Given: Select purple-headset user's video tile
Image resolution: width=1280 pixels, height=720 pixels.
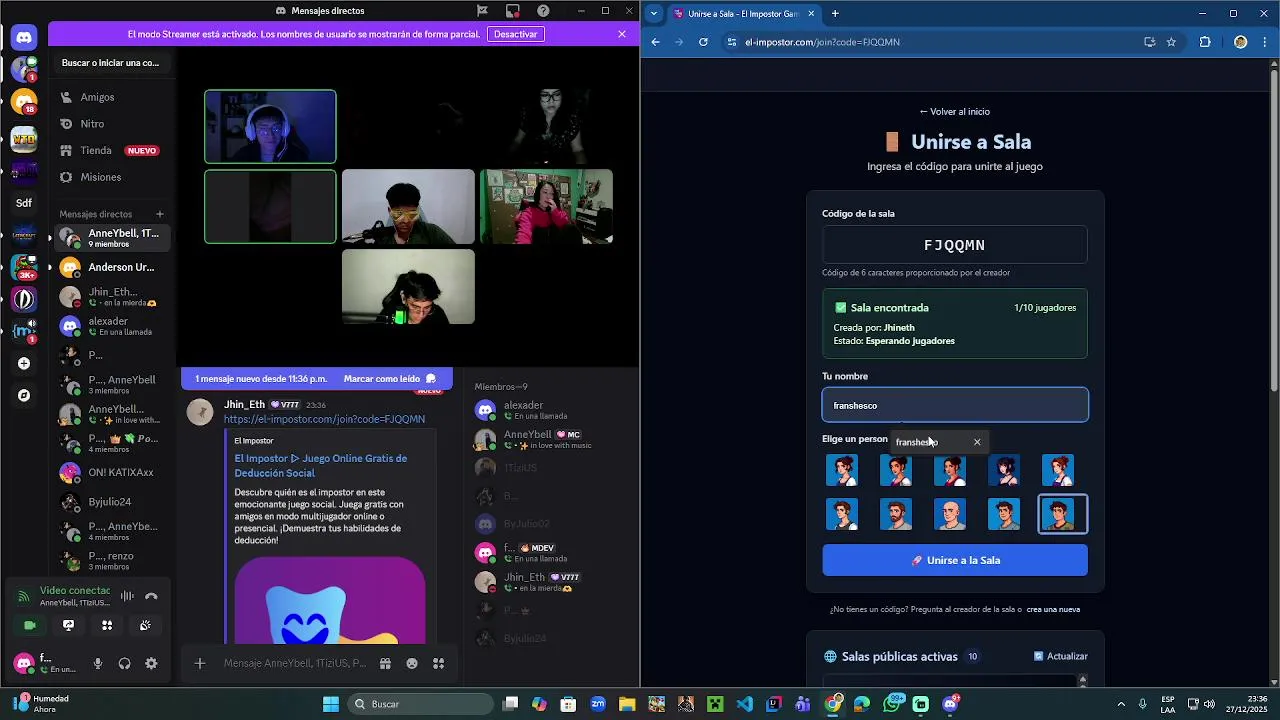Looking at the screenshot, I should [270, 127].
